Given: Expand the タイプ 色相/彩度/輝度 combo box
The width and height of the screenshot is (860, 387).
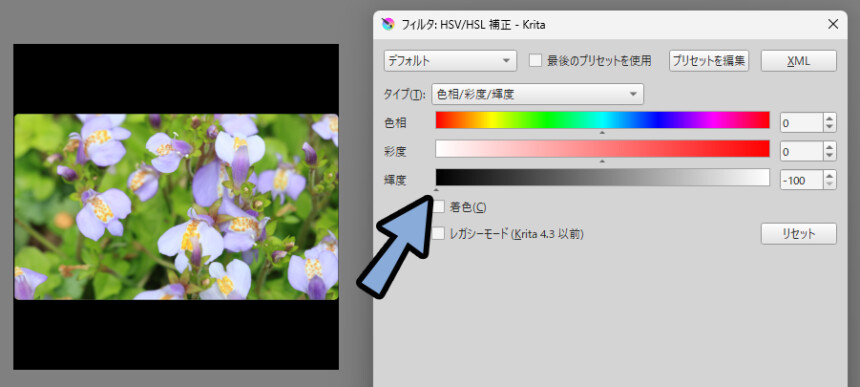Looking at the screenshot, I should (538, 94).
